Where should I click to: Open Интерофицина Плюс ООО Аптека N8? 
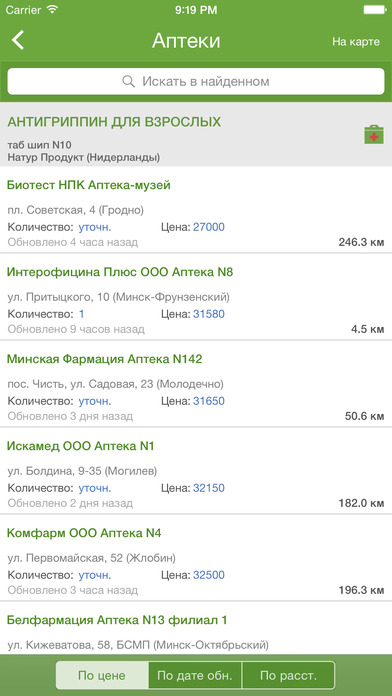[196, 297]
